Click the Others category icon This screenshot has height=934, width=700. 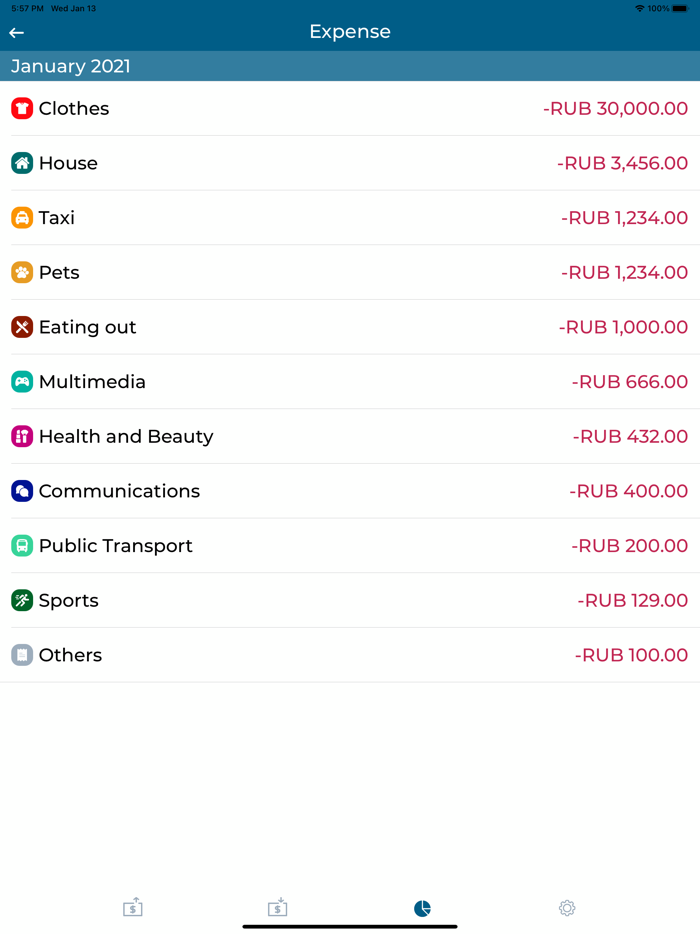[x=24, y=655]
